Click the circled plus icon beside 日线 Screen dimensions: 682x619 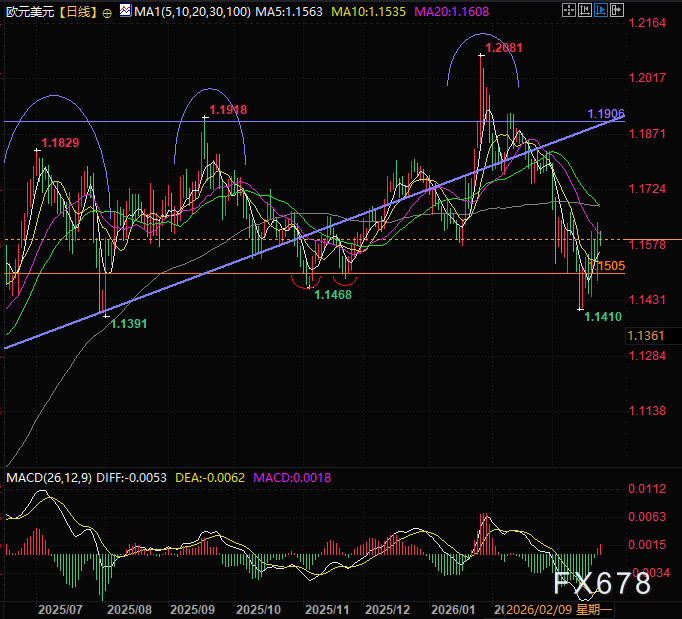pos(107,12)
